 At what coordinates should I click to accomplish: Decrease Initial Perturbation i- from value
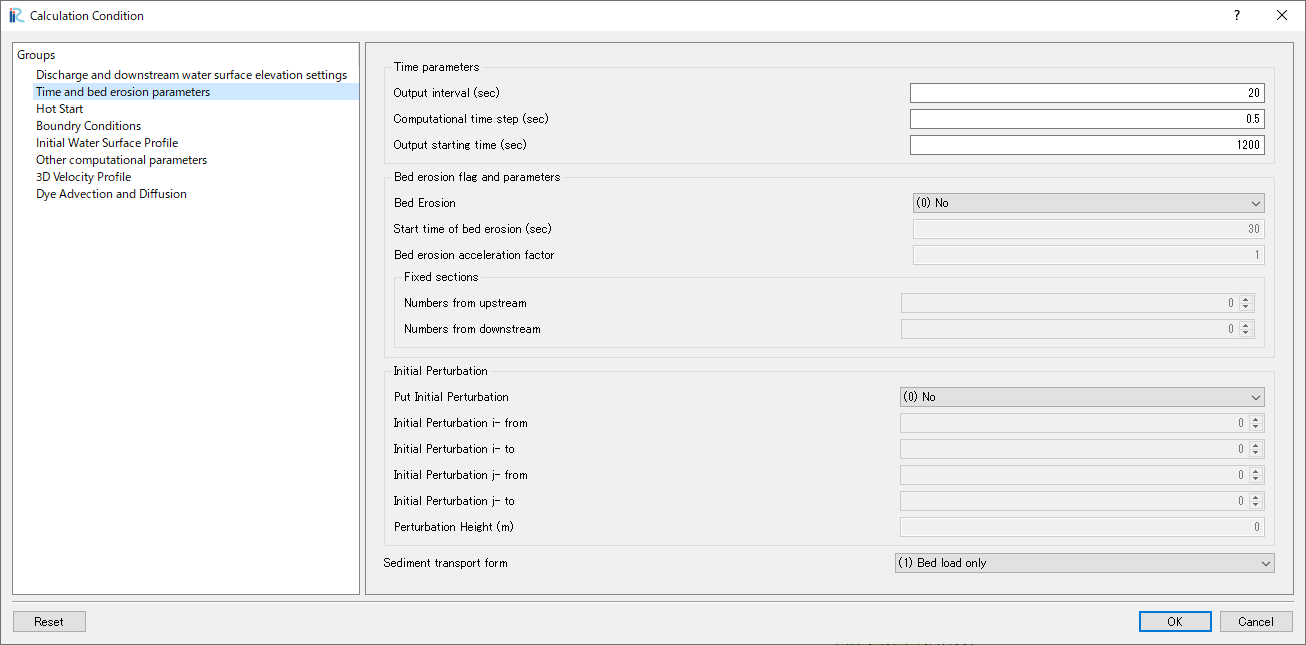pos(1256,428)
